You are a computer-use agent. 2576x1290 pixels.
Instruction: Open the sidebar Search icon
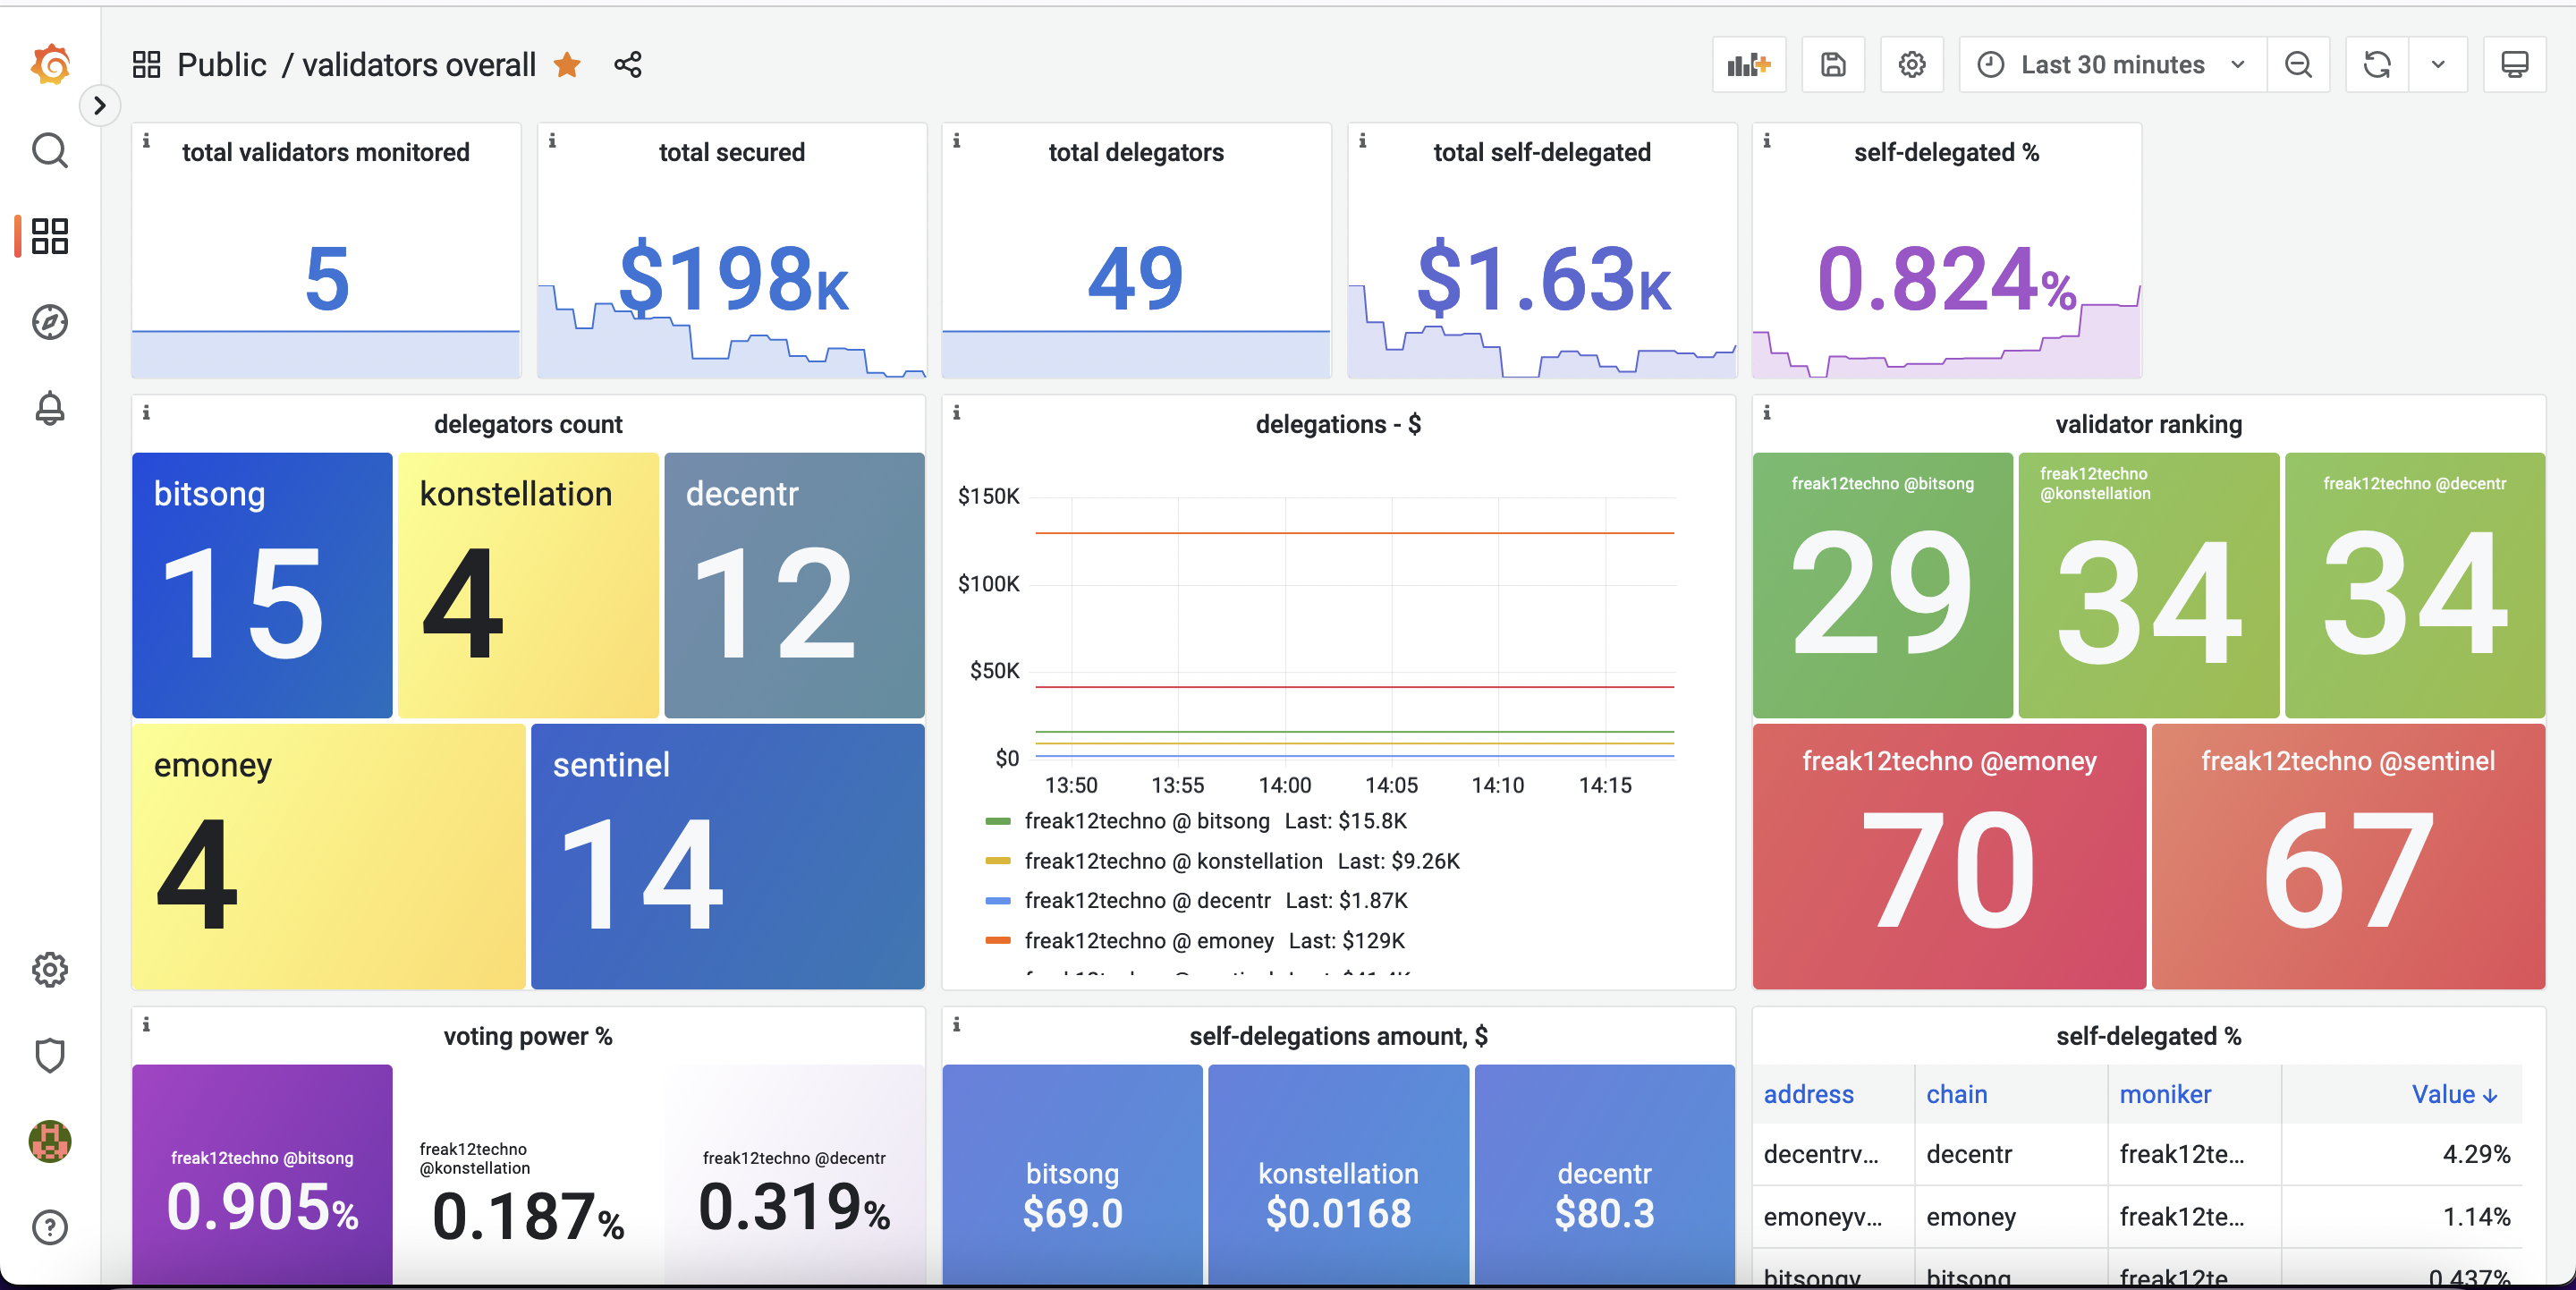pyautogui.click(x=50, y=151)
